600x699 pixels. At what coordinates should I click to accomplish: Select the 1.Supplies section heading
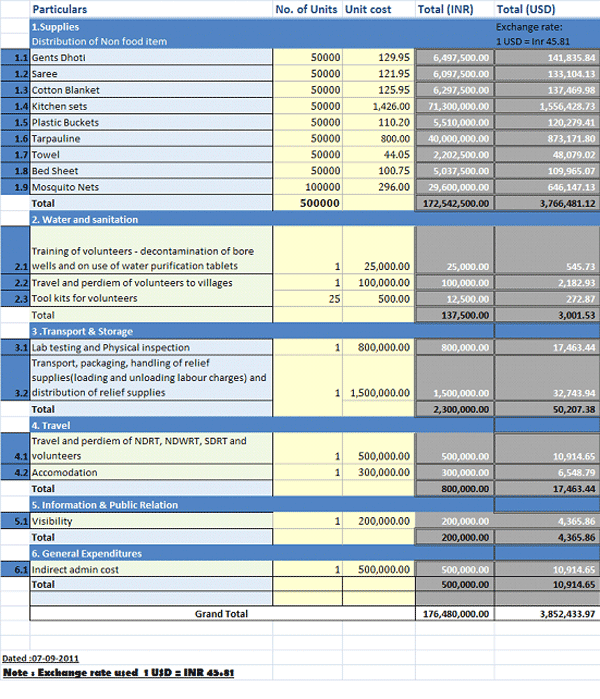pos(55,27)
